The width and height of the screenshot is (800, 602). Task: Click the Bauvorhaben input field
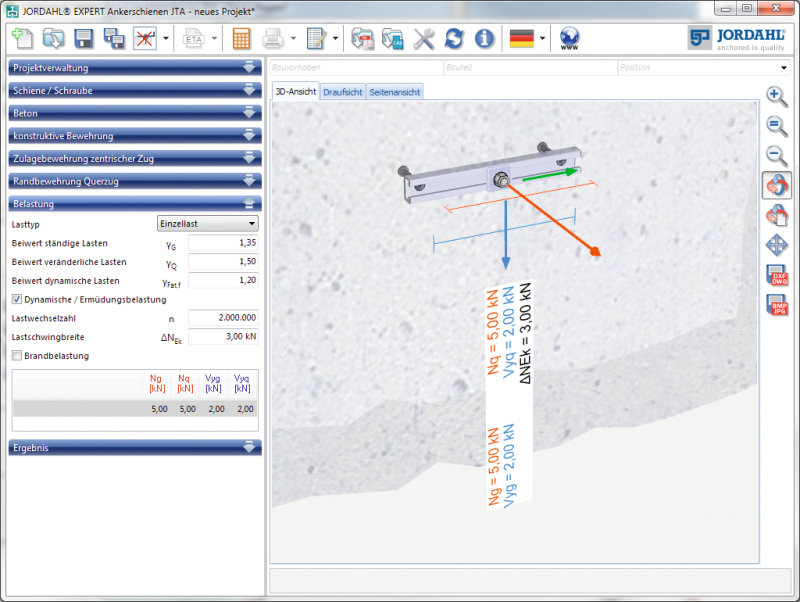[357, 67]
